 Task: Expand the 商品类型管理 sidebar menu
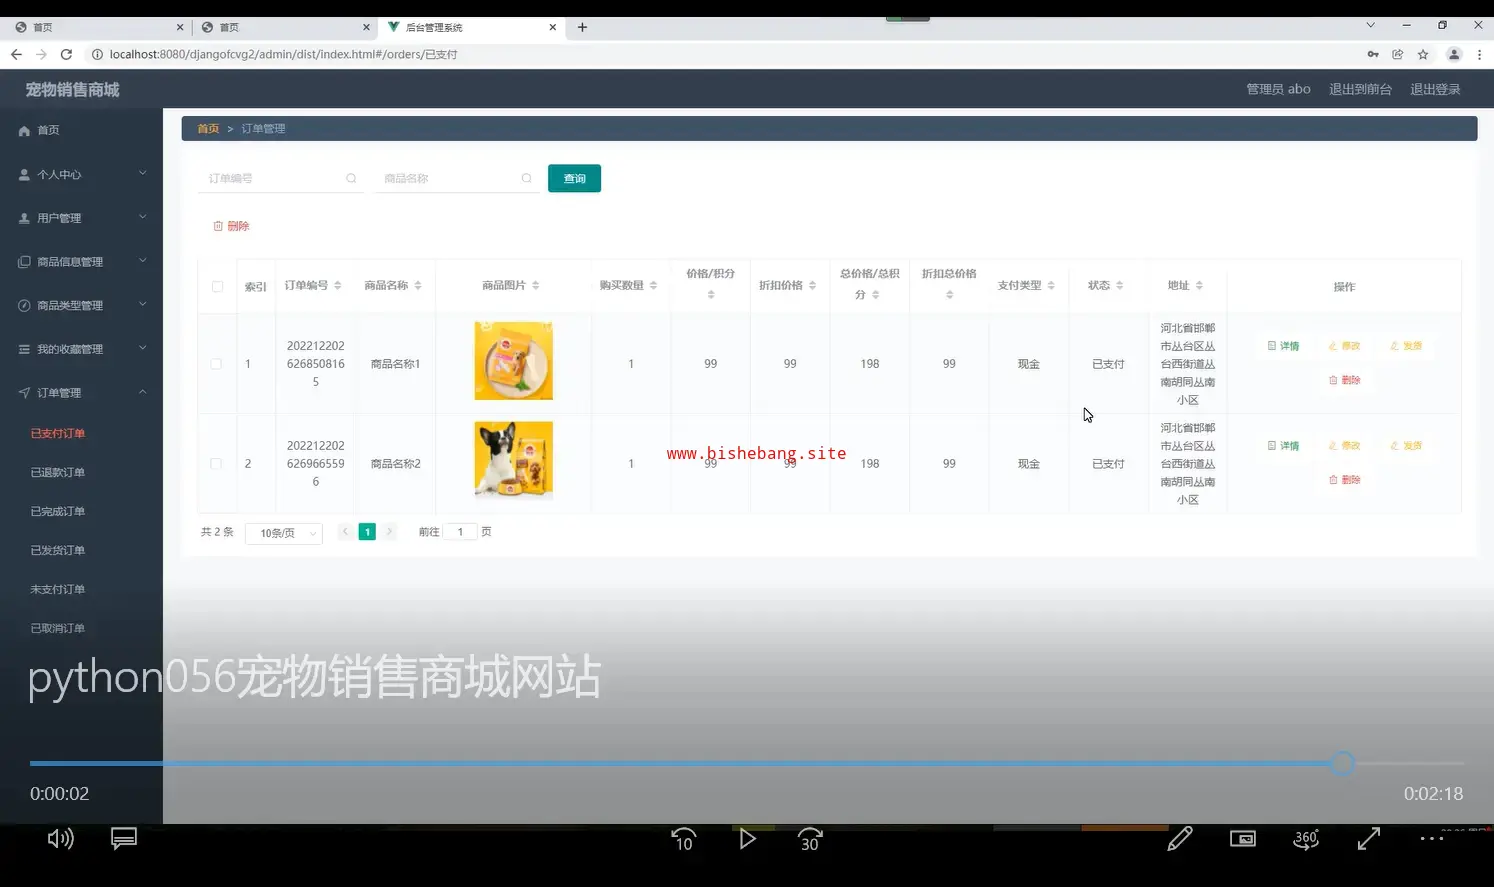[81, 305]
